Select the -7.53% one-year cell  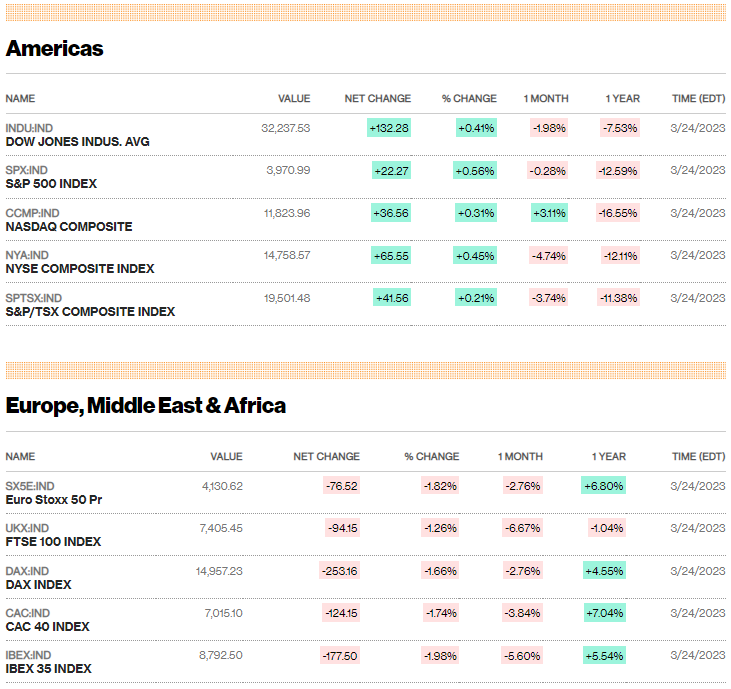[620, 128]
